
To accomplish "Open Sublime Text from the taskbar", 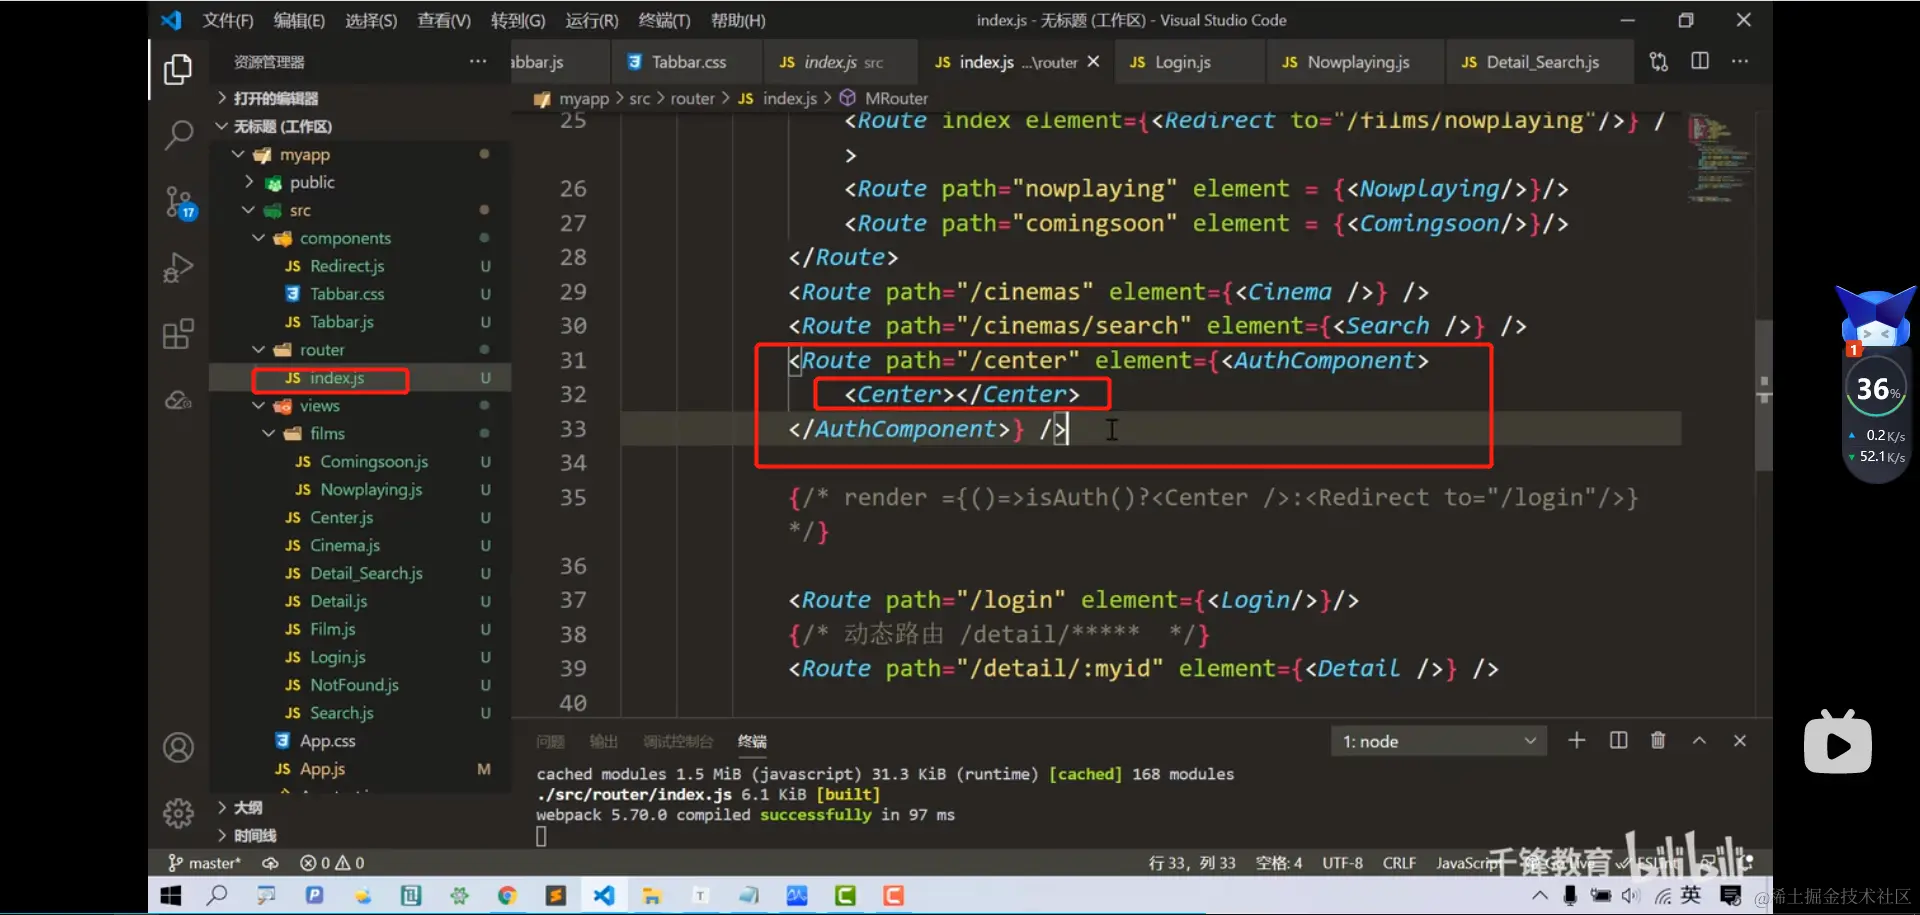I will click(555, 896).
